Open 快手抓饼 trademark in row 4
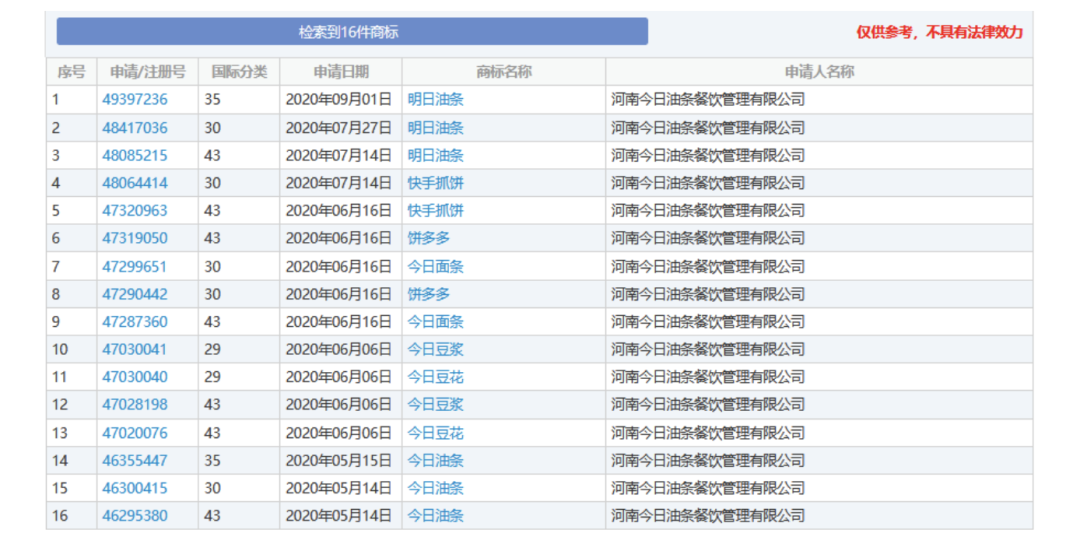This screenshot has width=1080, height=551. tap(436, 183)
